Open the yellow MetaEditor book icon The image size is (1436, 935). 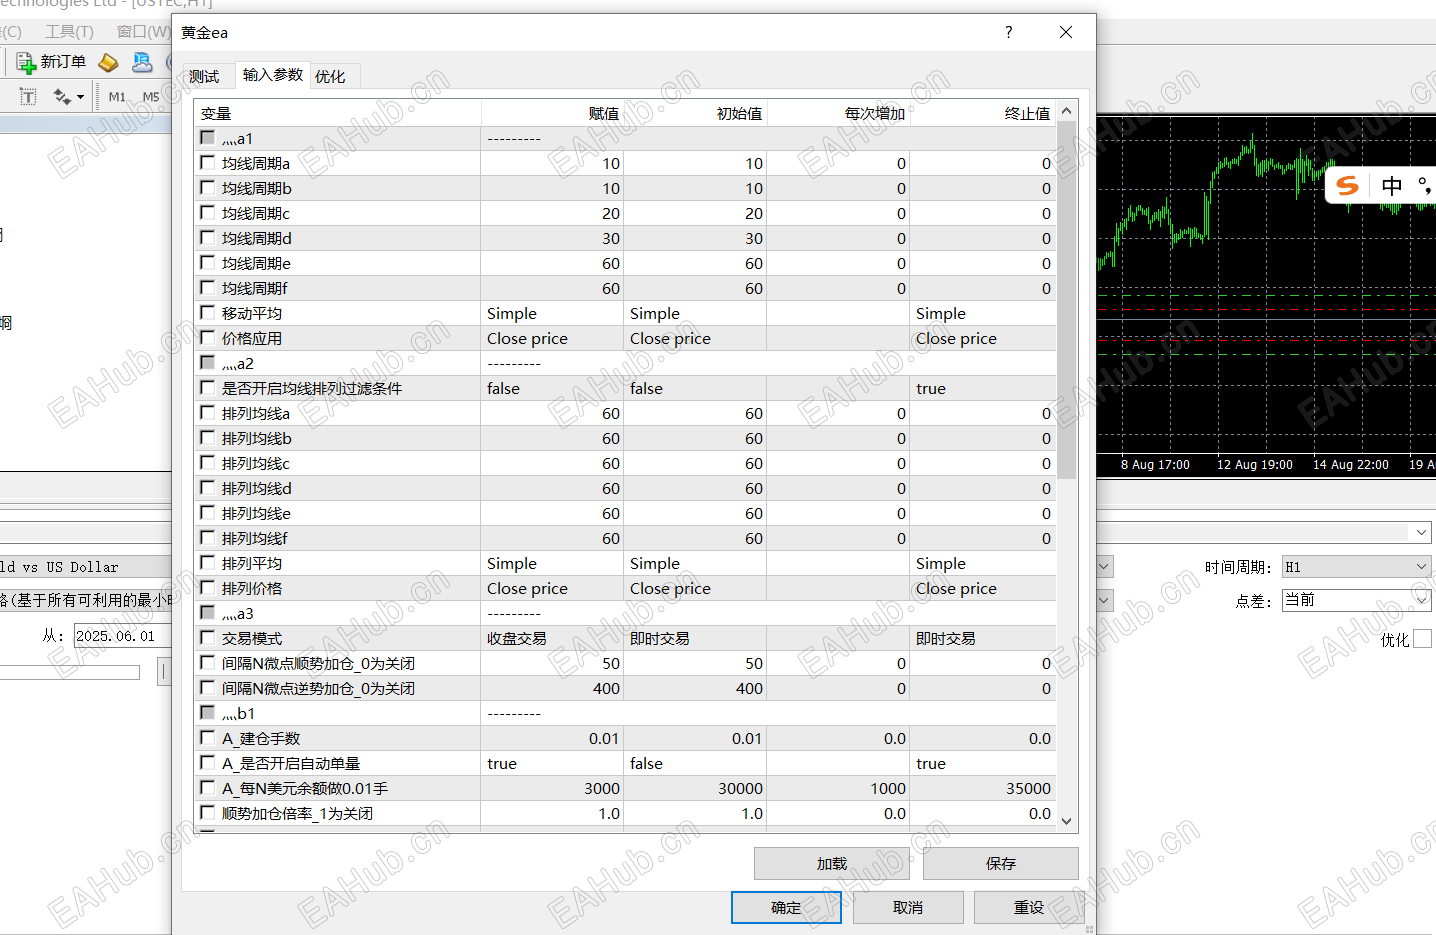click(108, 63)
